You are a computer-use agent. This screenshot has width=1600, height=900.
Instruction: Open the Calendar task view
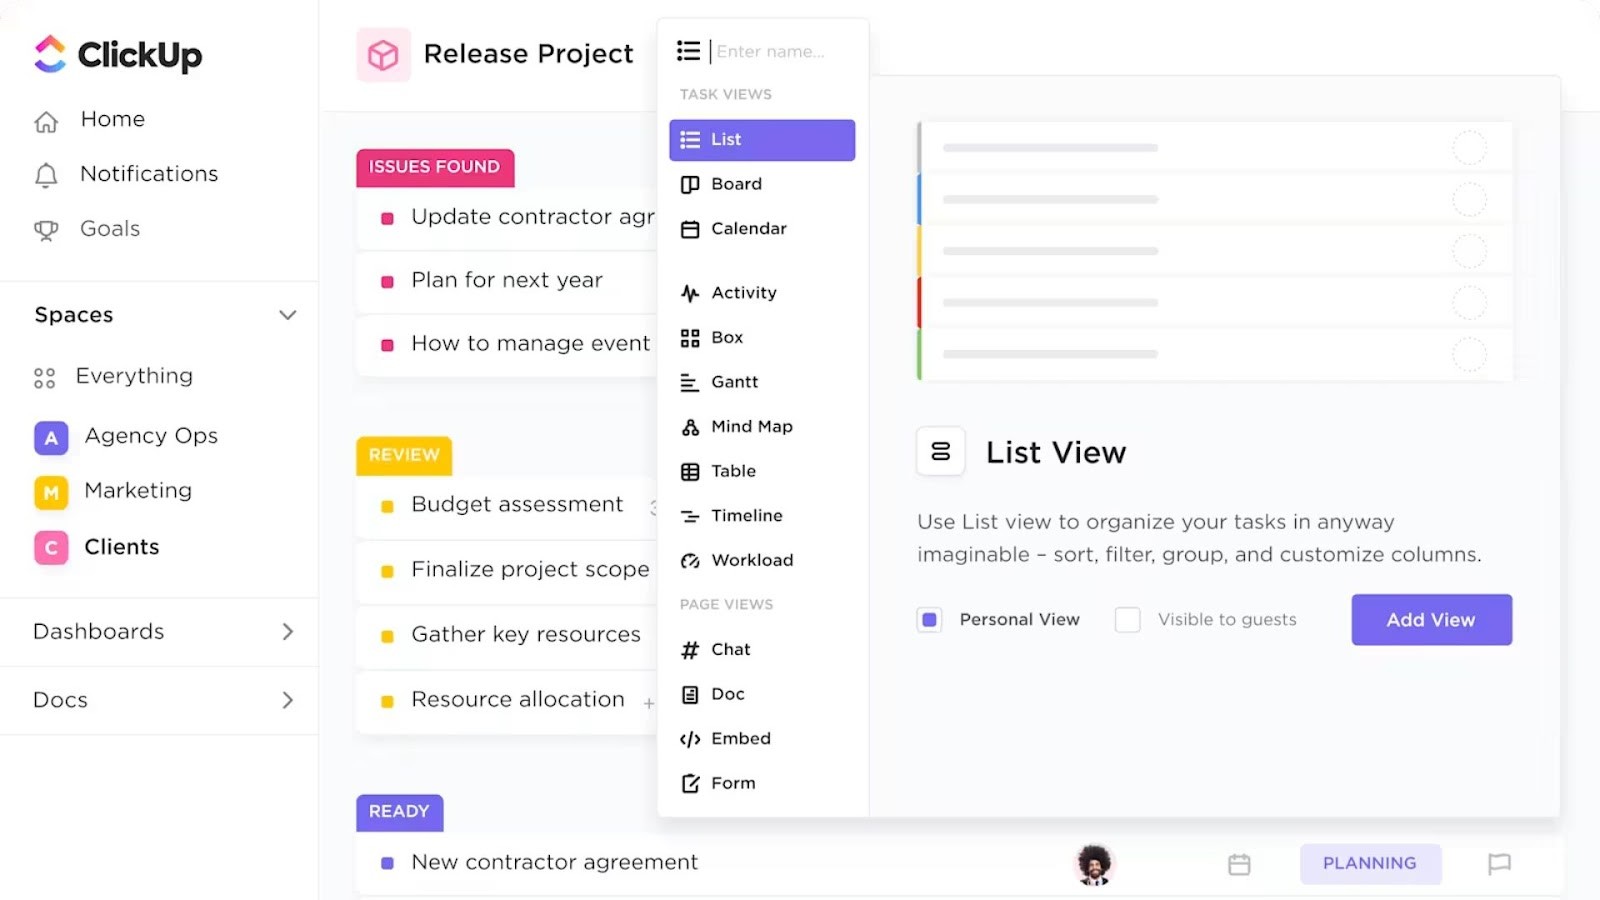coord(747,229)
